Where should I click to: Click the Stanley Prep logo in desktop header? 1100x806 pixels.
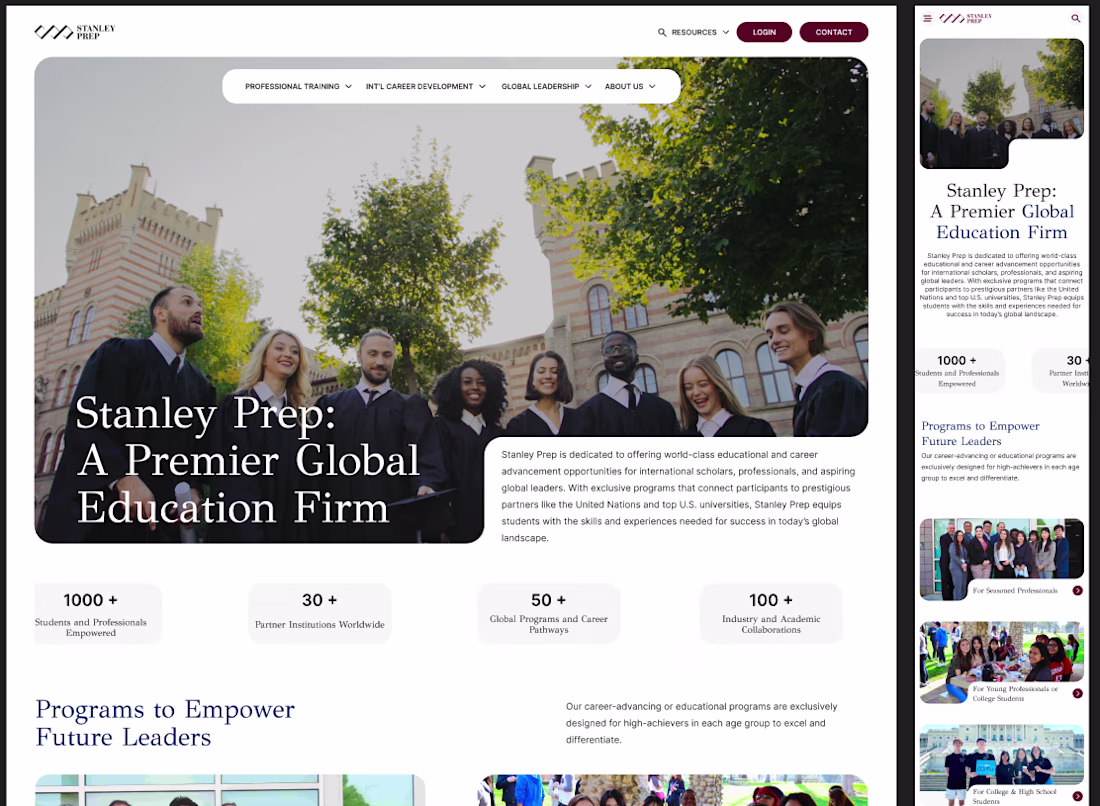[x=74, y=32]
